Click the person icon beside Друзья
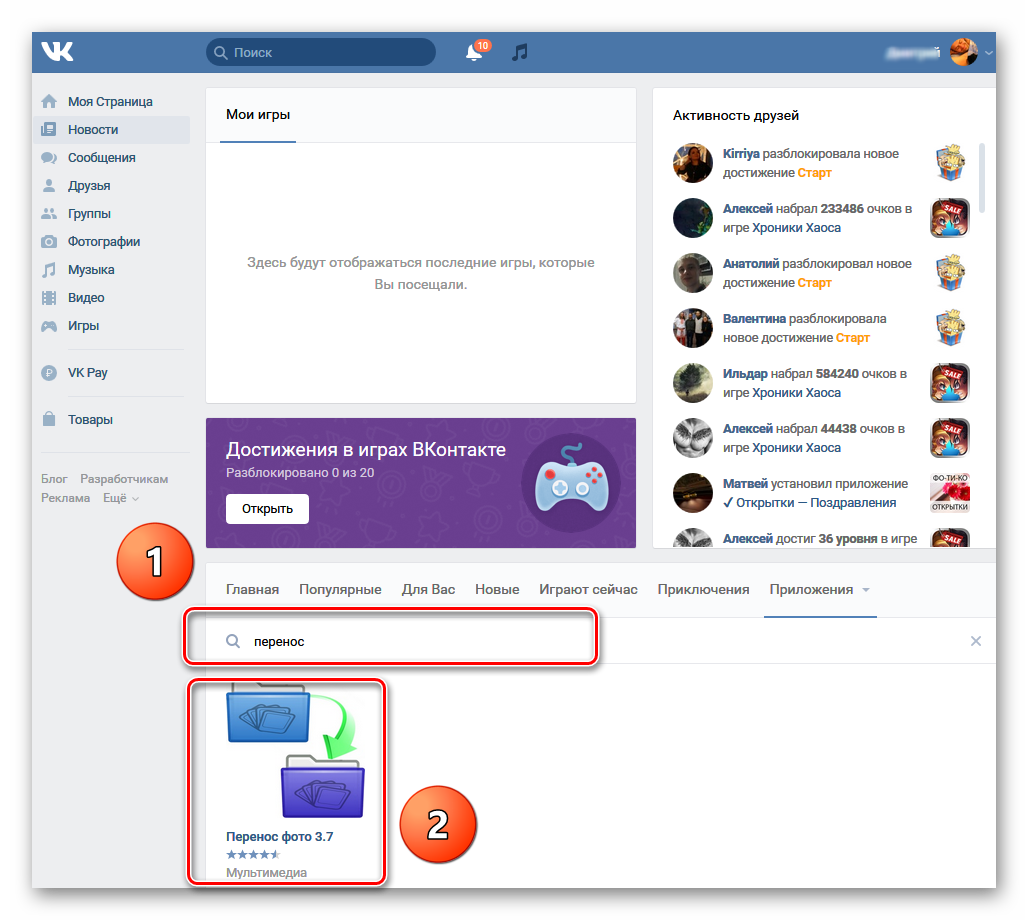1028x920 pixels. [49, 186]
